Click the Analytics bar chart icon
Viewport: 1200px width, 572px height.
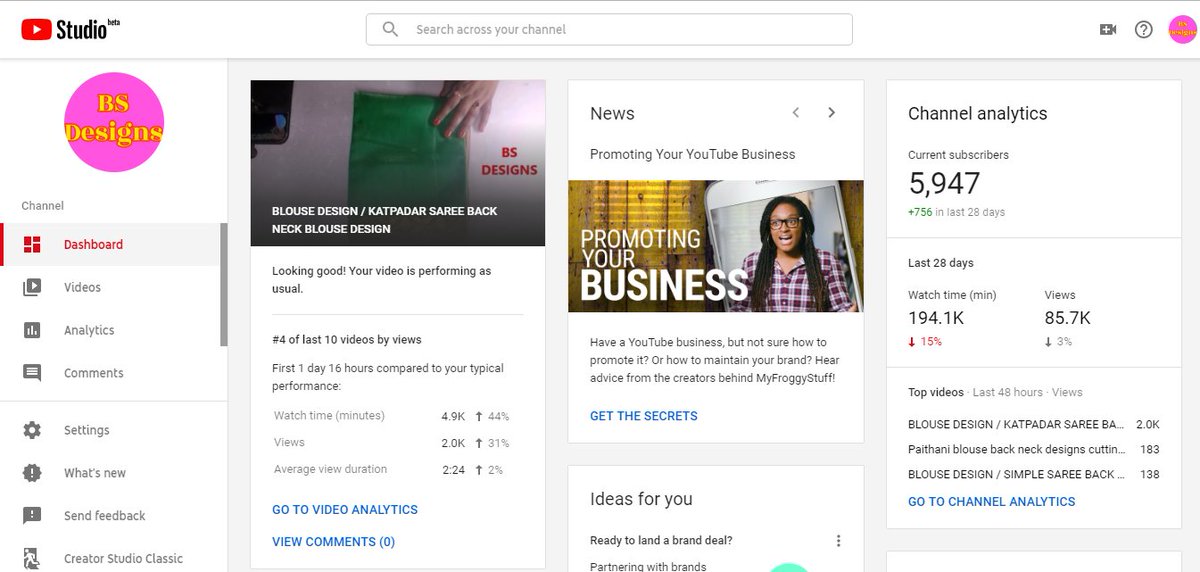[32, 330]
